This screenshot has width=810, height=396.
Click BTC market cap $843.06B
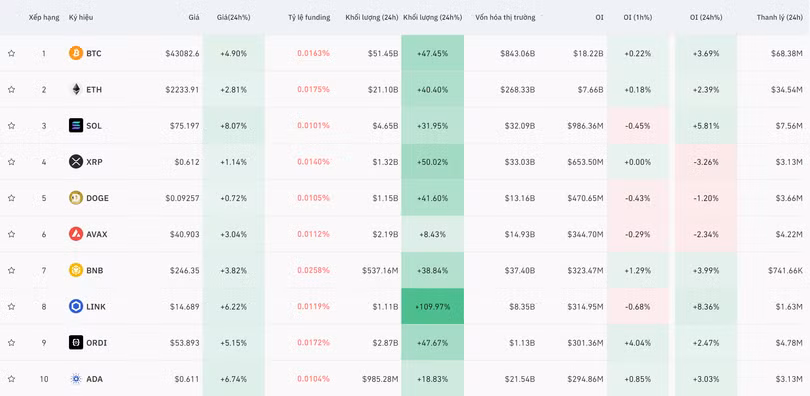tap(518, 53)
